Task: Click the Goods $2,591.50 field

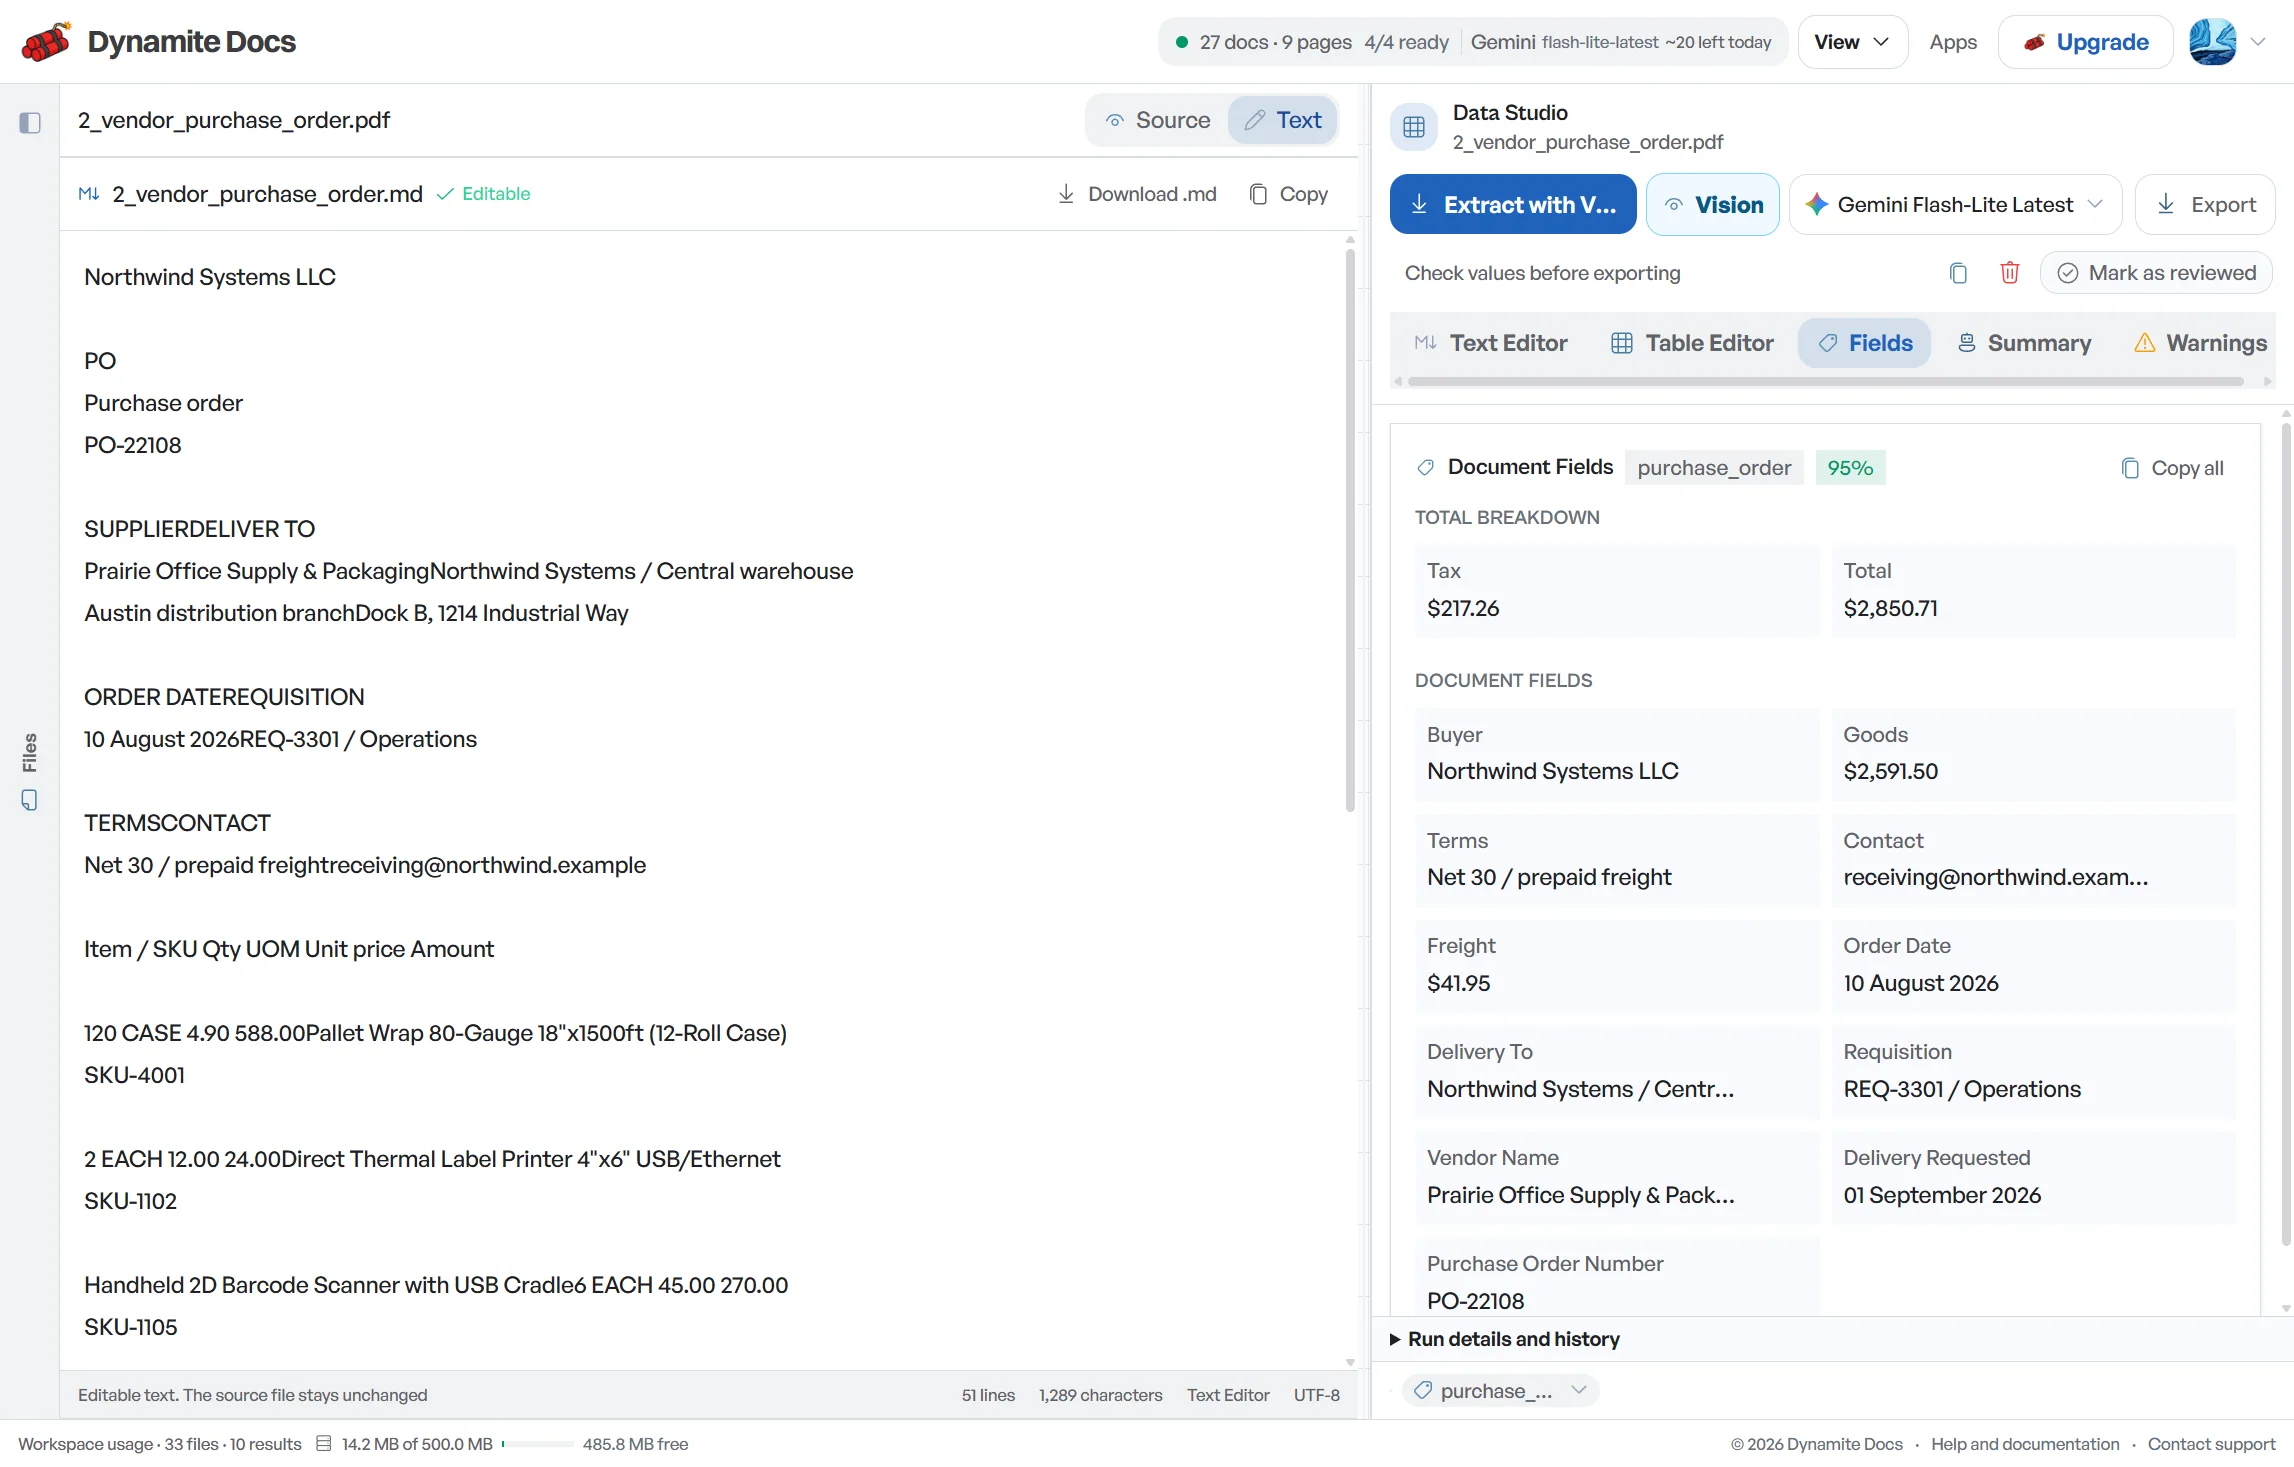Action: [x=2033, y=754]
